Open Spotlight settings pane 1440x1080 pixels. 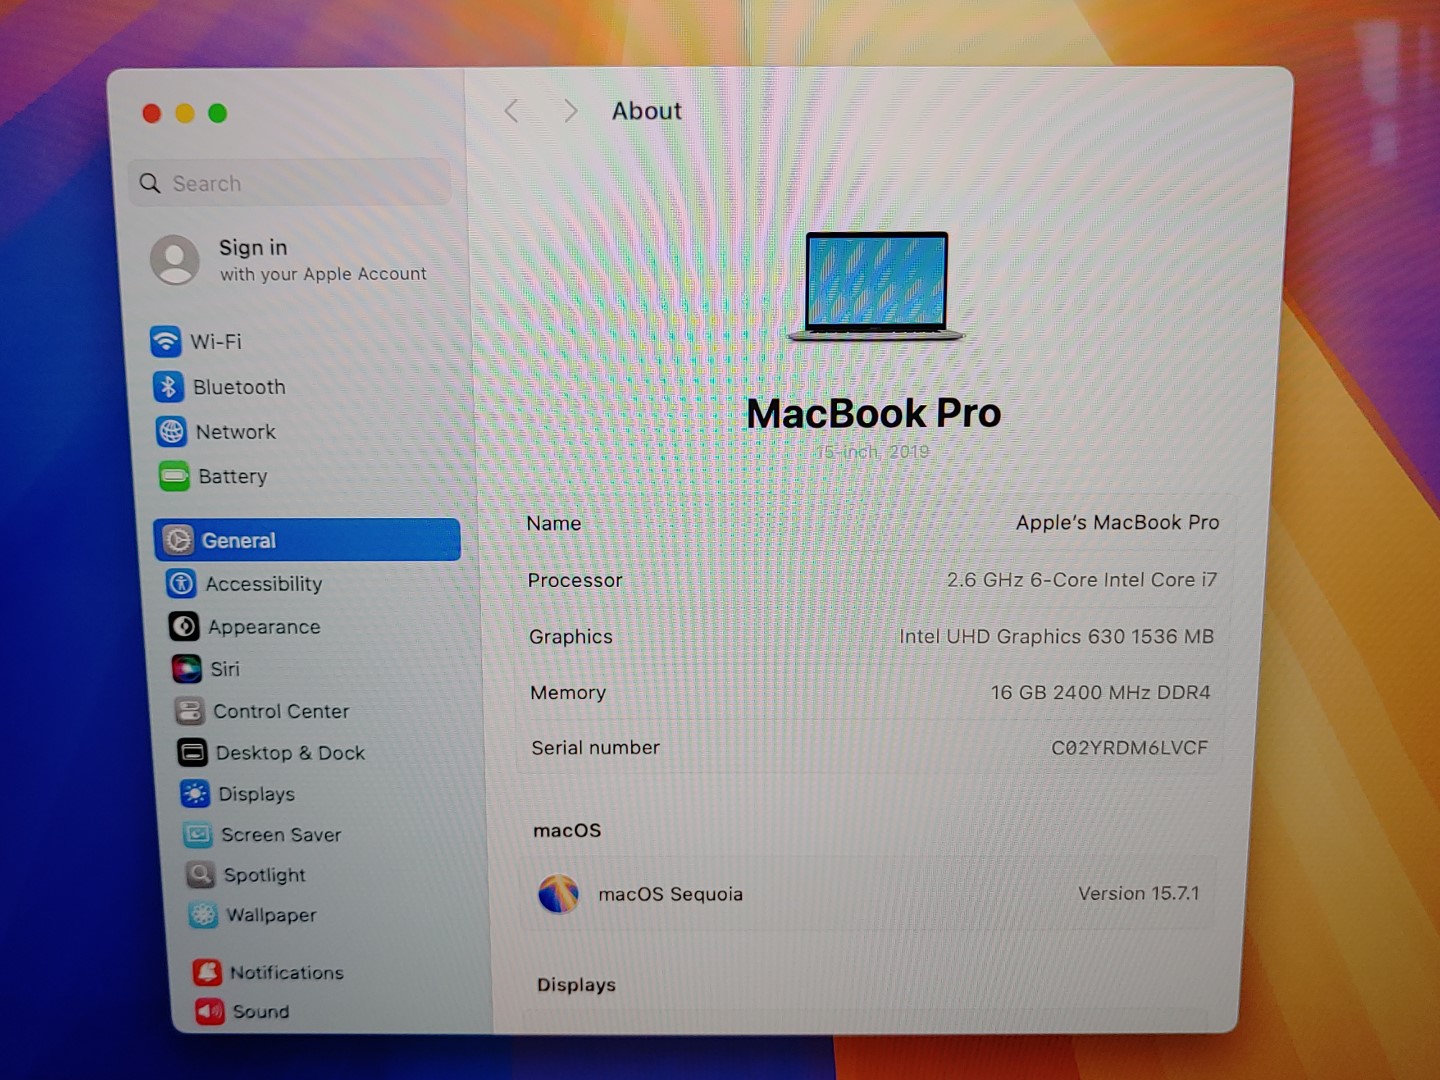click(x=264, y=875)
